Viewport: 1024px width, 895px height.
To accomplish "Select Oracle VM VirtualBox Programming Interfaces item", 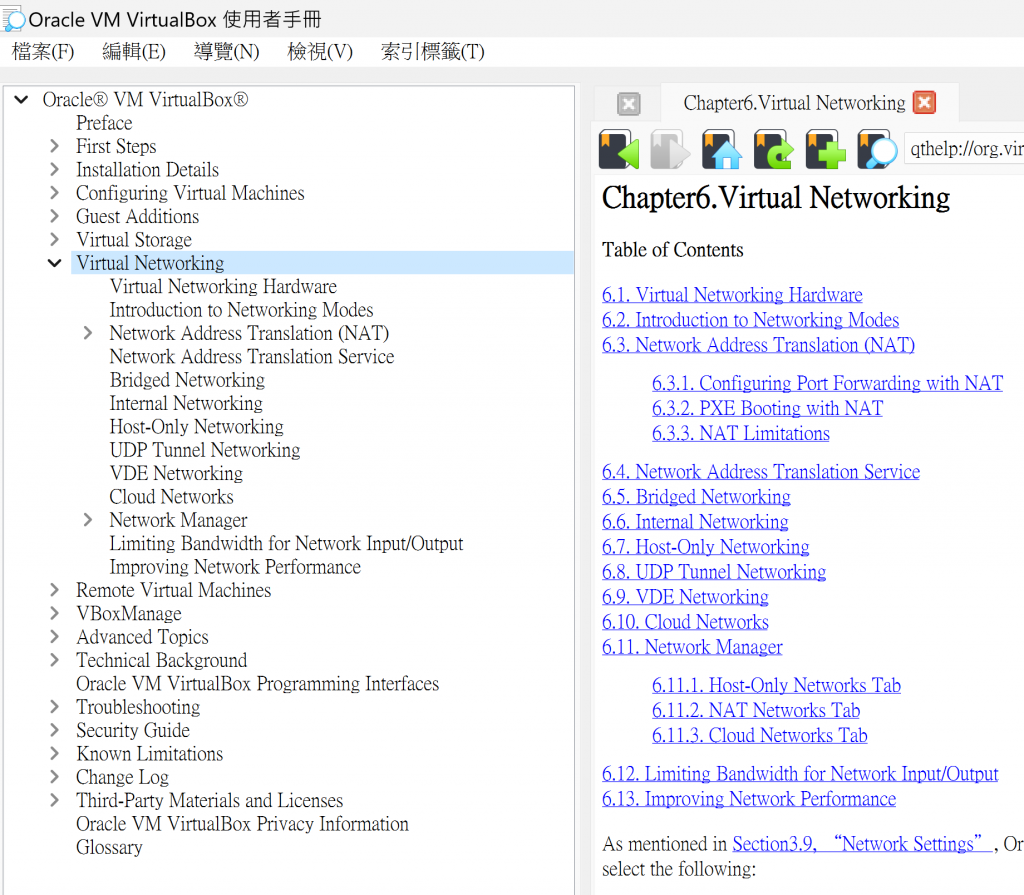I will point(257,683).
